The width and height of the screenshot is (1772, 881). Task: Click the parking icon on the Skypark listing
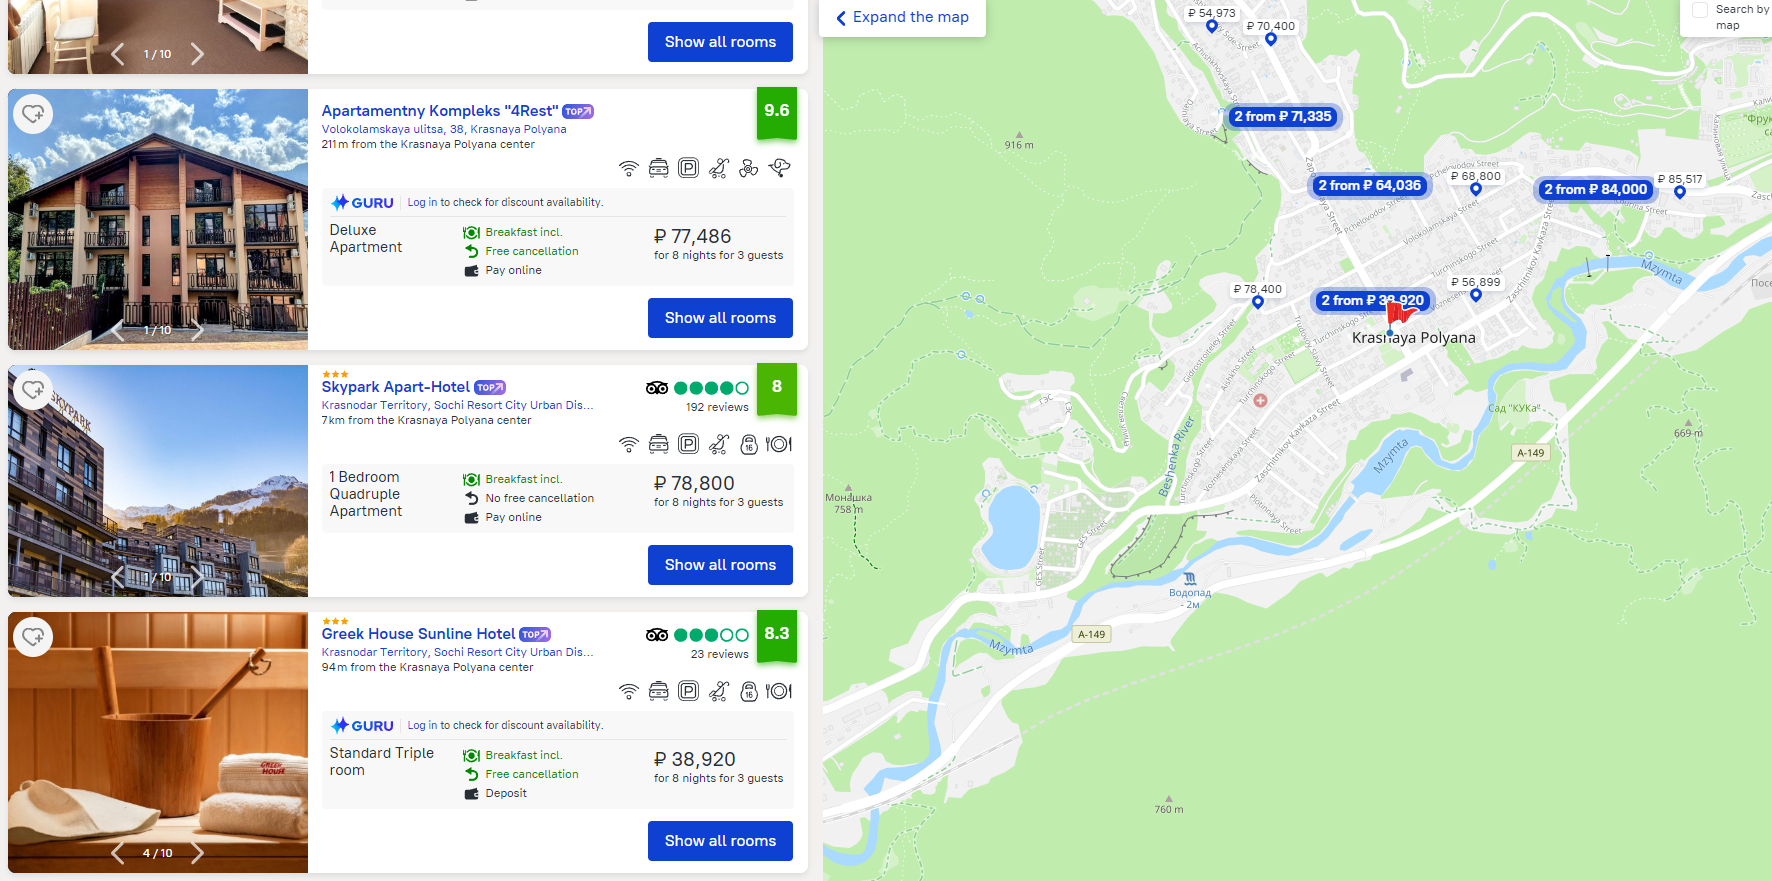click(688, 444)
